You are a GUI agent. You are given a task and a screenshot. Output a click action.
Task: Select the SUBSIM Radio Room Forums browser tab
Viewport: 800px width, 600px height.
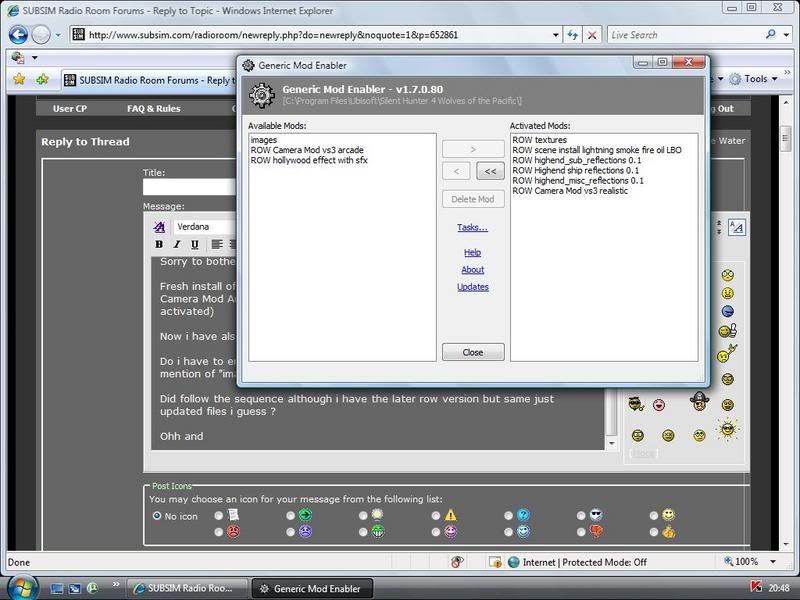(x=149, y=80)
